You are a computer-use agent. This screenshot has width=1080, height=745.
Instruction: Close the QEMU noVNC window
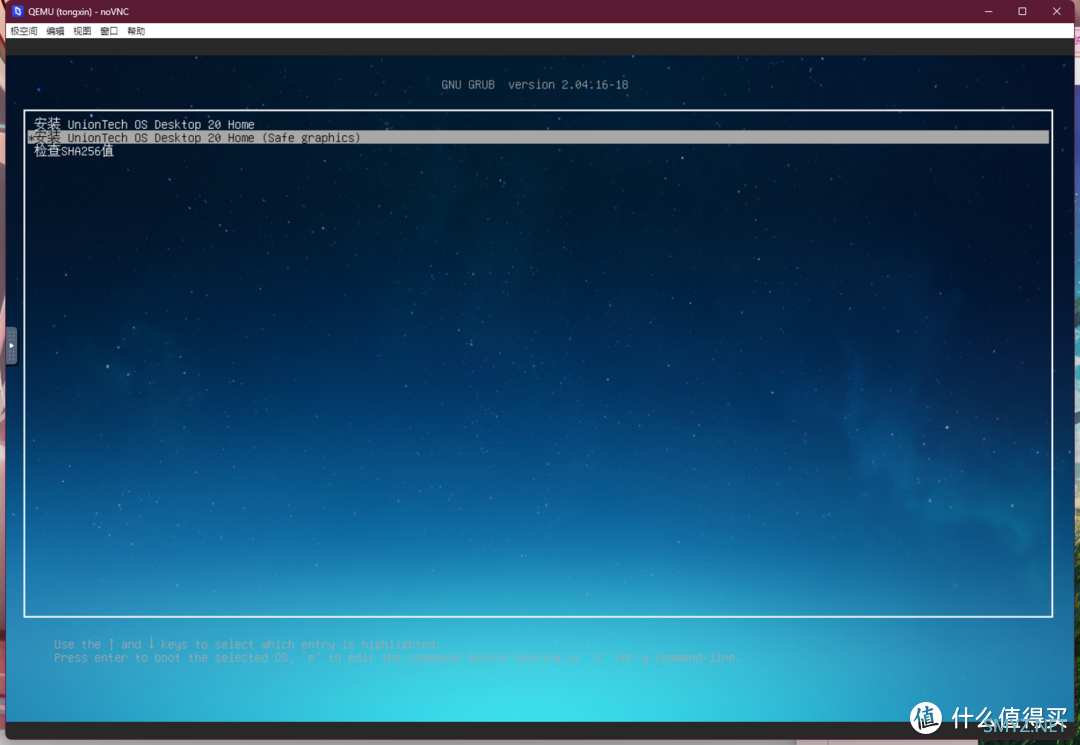pos(1057,11)
